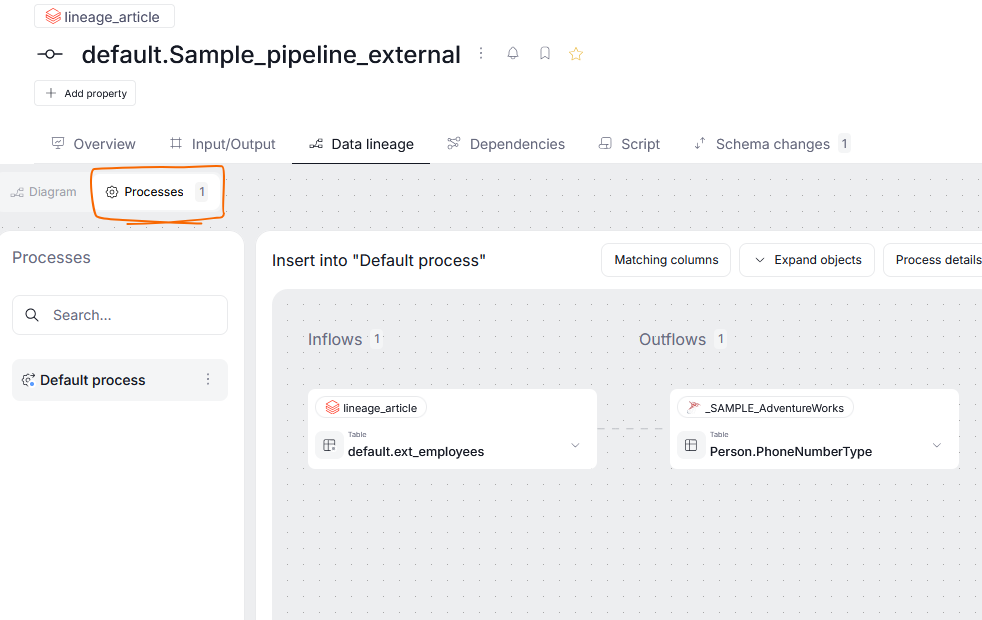Image resolution: width=982 pixels, height=620 pixels.
Task: Click the Add property button
Action: [85, 93]
